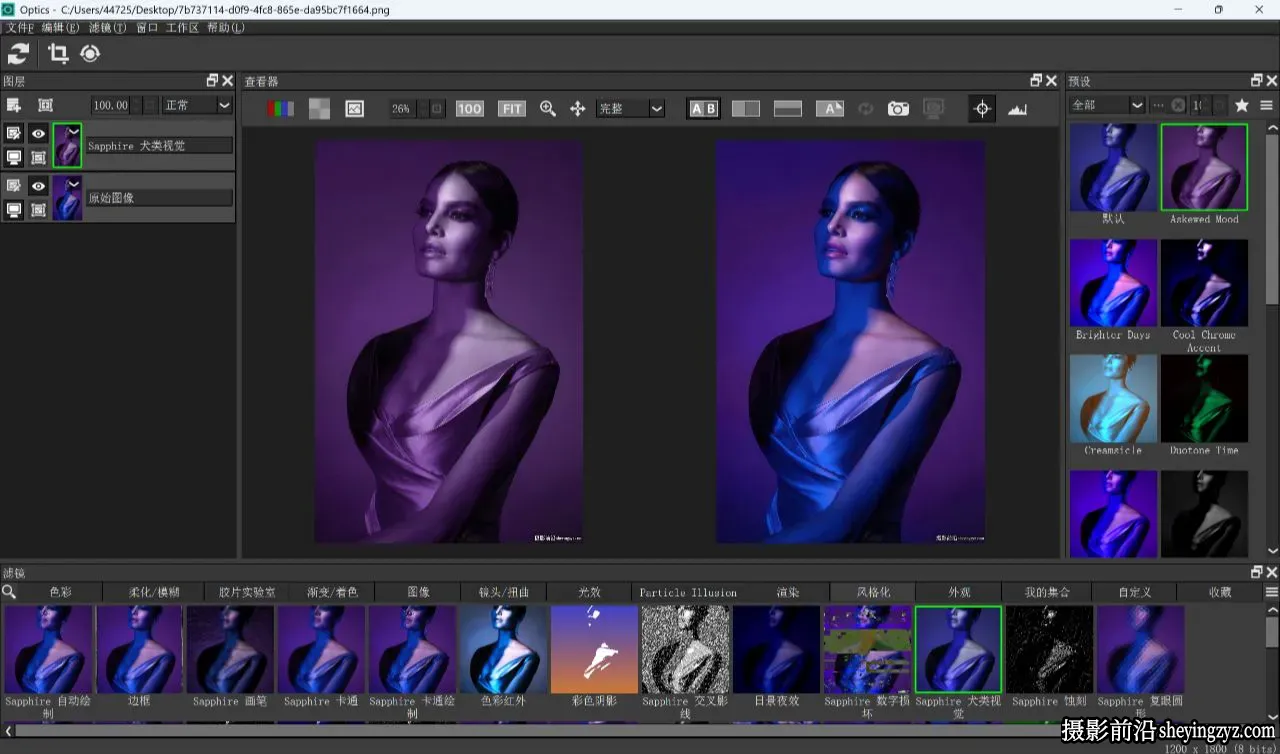
Task: Open the blend mode dropdown showing 正常
Action: (197, 105)
